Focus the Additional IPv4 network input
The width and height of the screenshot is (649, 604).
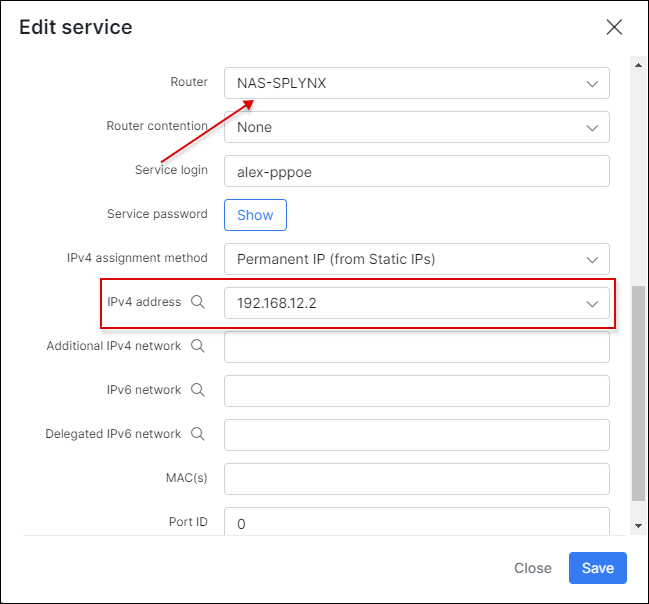[416, 347]
